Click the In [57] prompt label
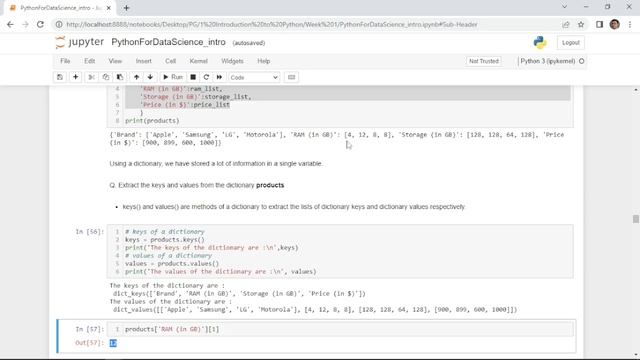Image resolution: width=640 pixels, height=360 pixels. tap(89, 329)
